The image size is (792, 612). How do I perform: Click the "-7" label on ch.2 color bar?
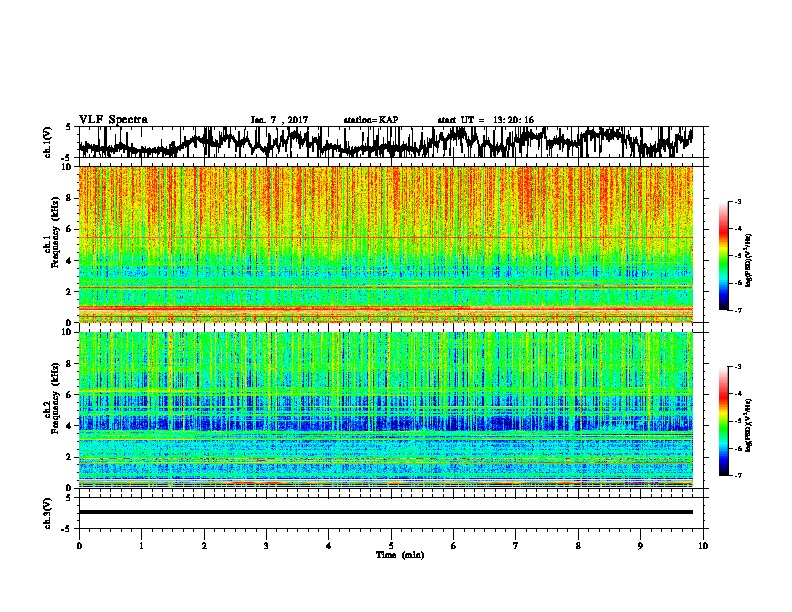[737, 475]
